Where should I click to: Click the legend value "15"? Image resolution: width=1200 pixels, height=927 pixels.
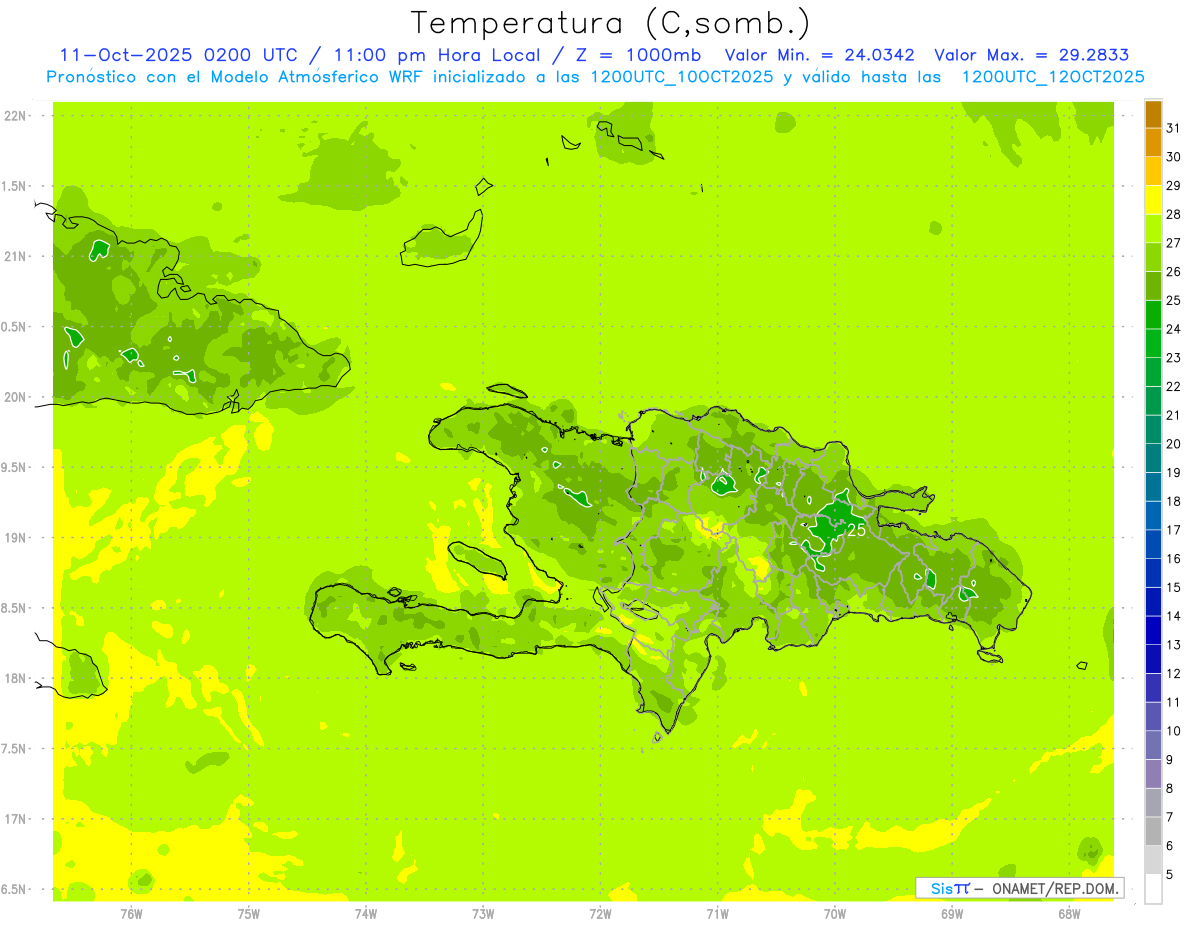coord(1174,587)
